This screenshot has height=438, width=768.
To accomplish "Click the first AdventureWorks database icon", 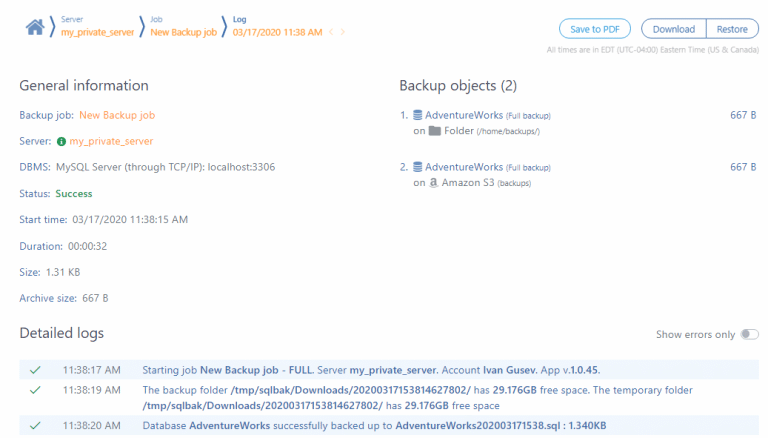I will (x=417, y=115).
